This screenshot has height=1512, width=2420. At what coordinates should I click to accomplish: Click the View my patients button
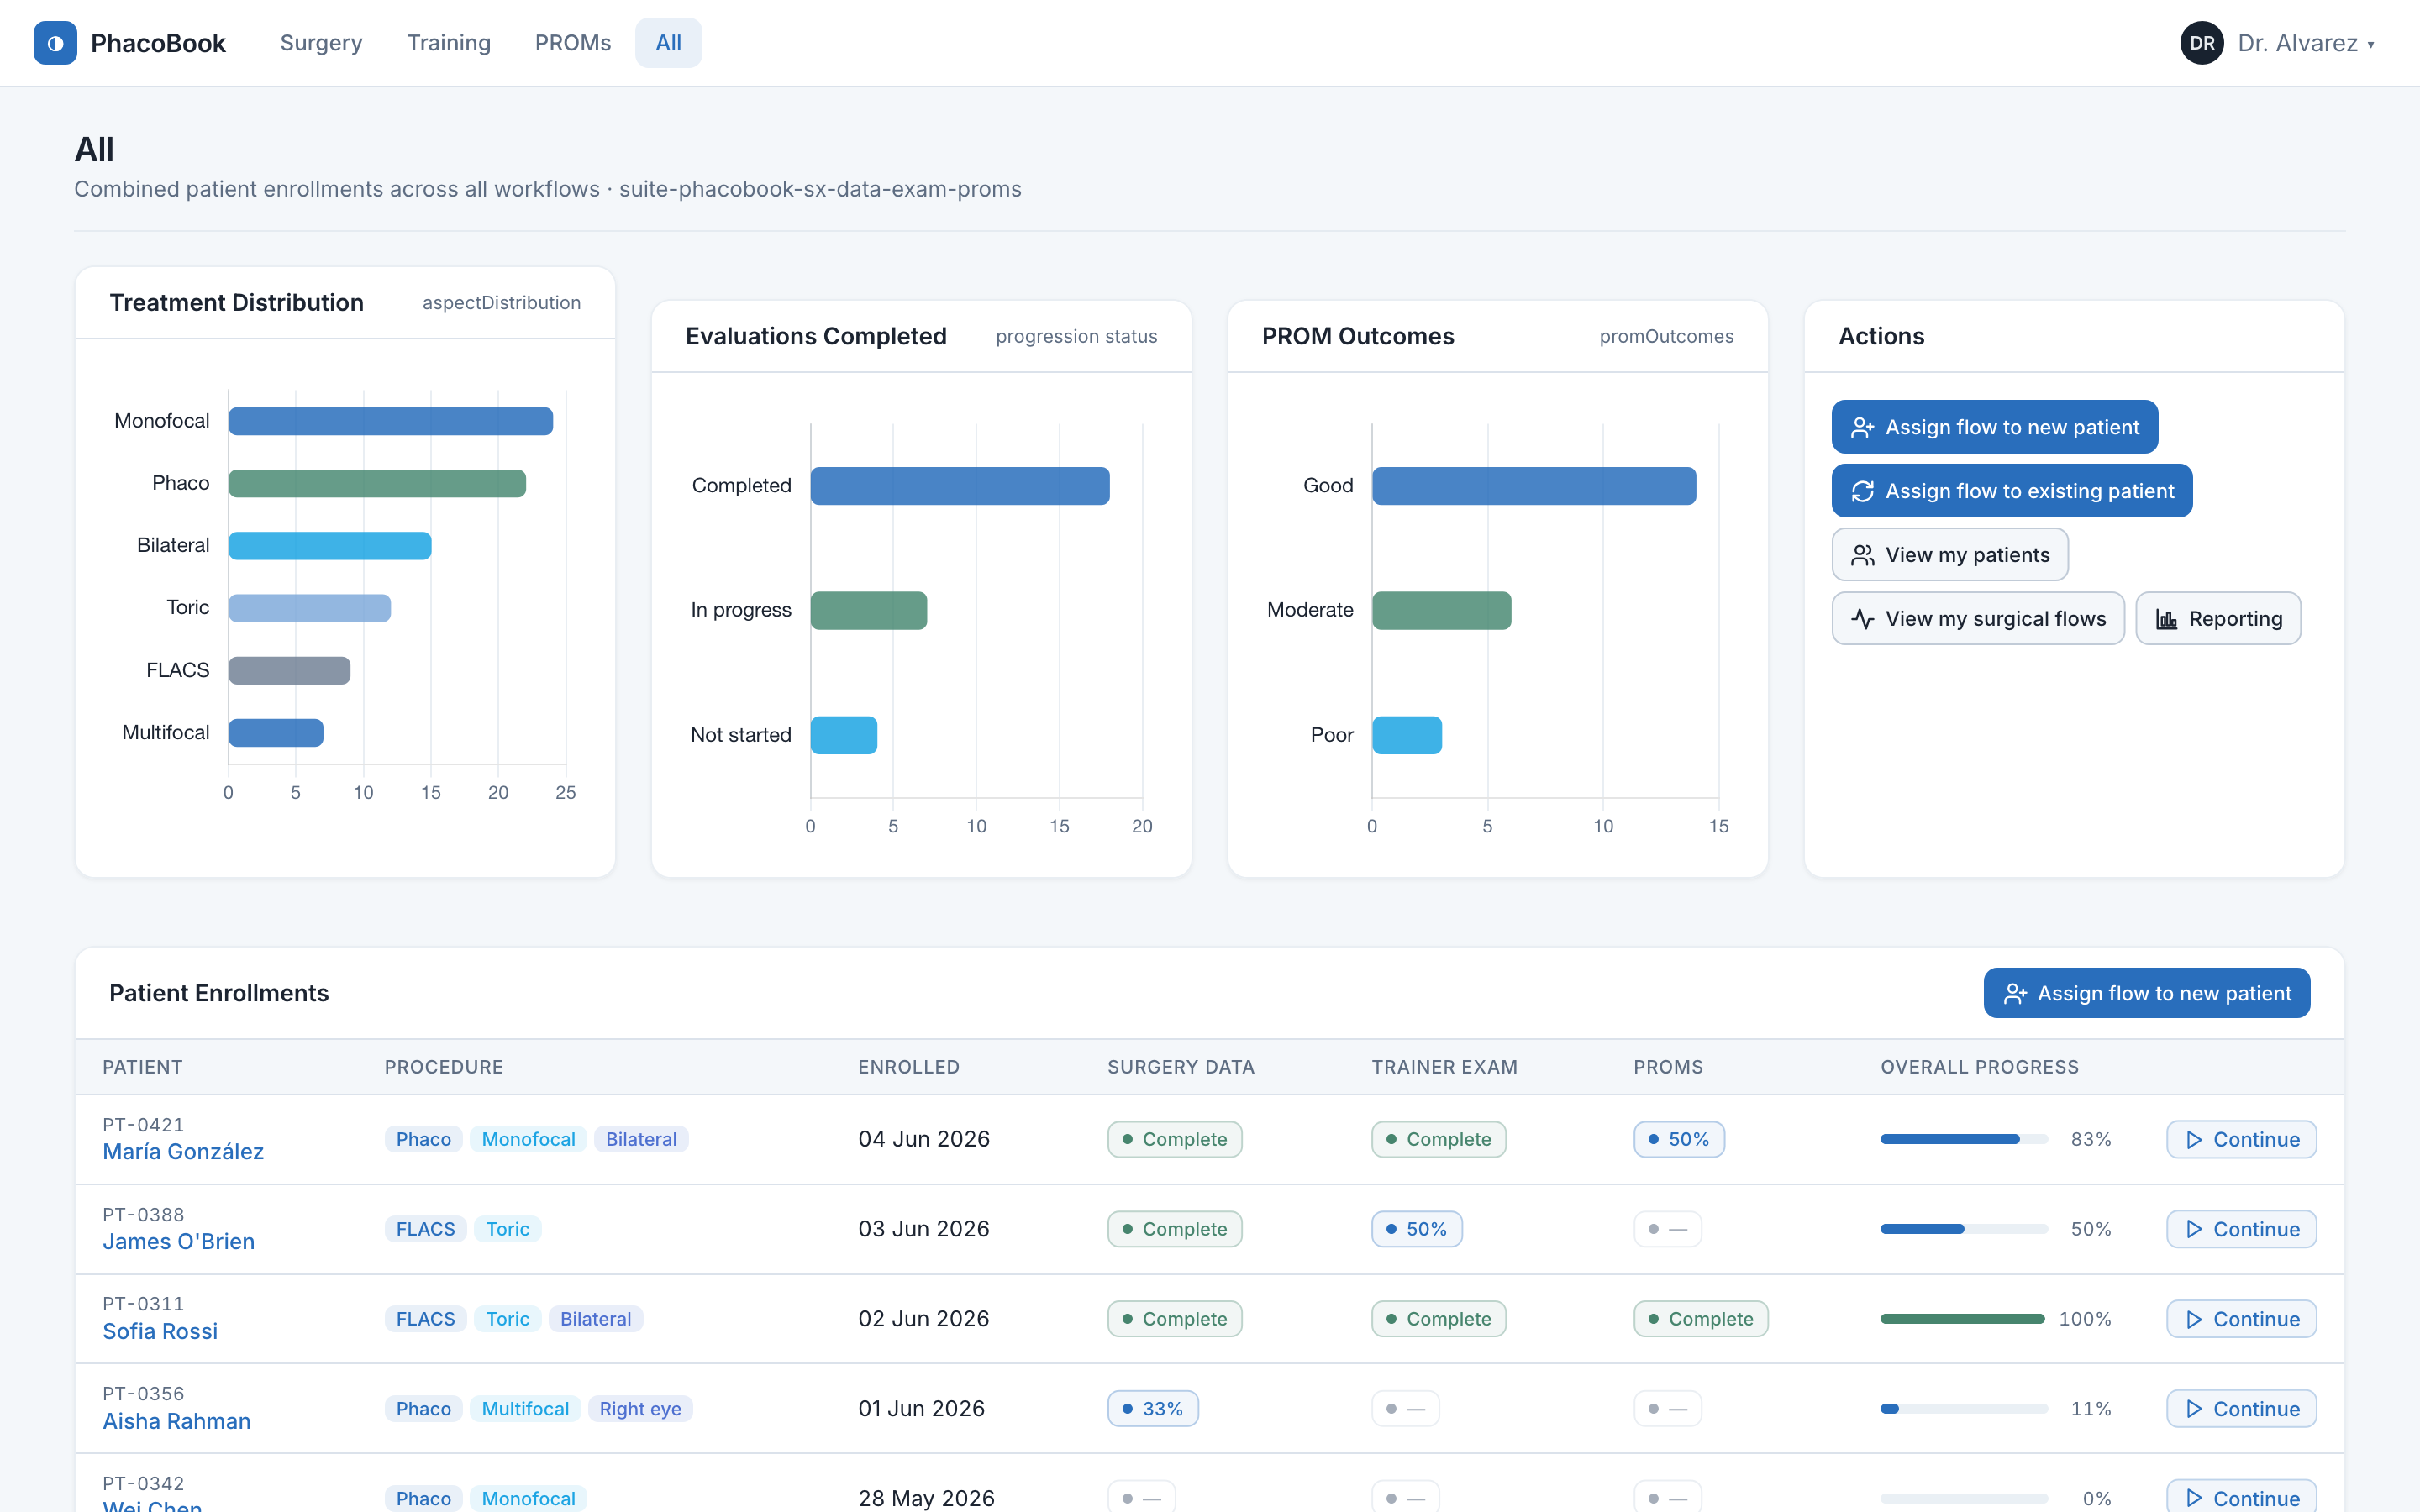[x=1950, y=555]
